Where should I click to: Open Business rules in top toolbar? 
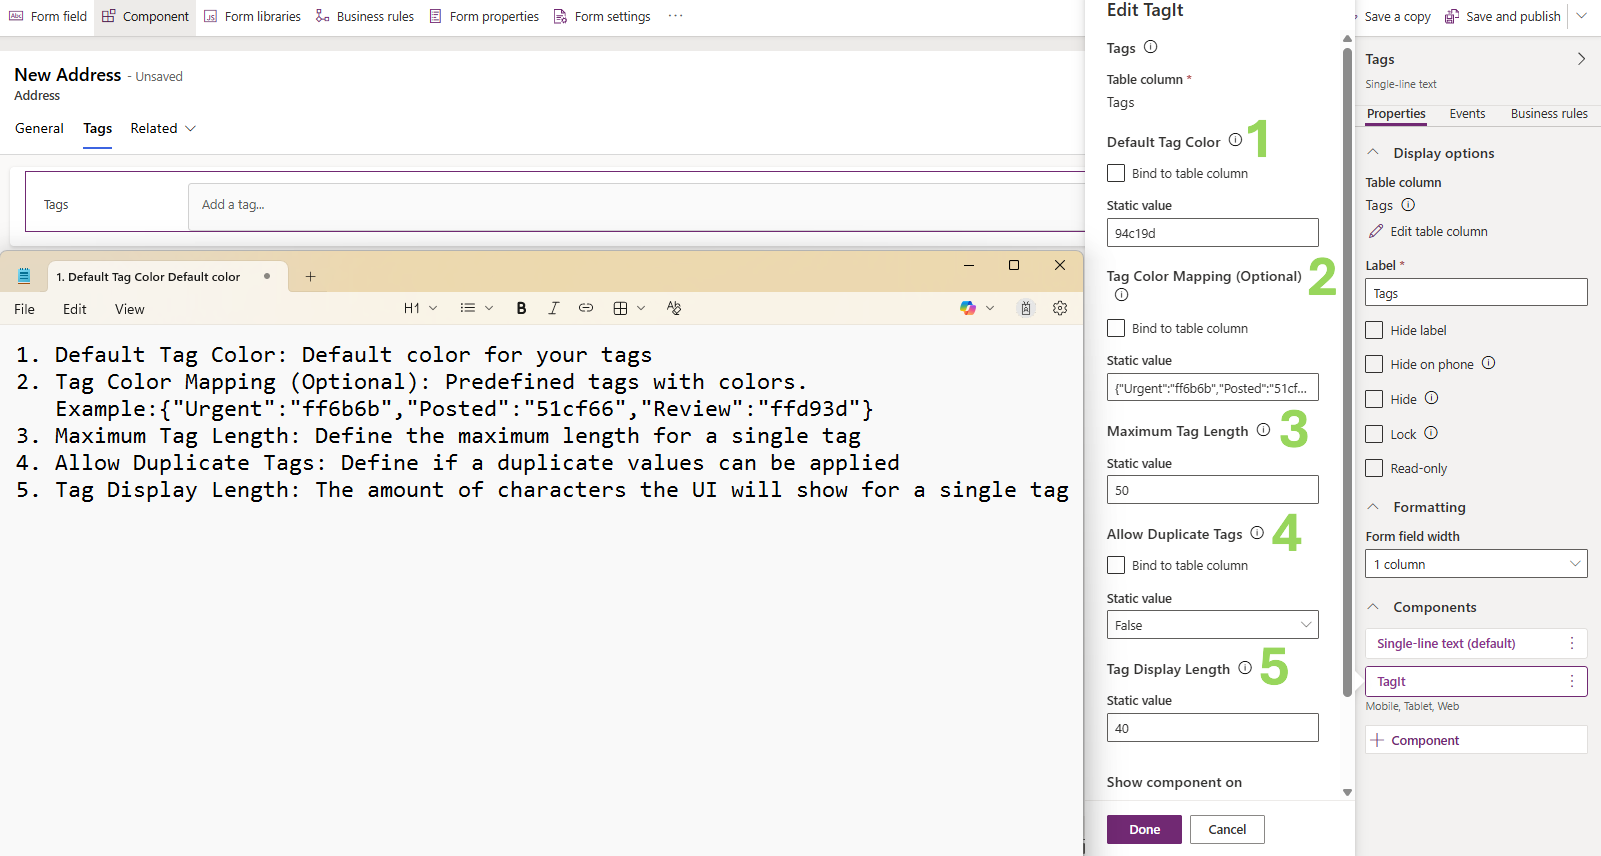point(364,16)
